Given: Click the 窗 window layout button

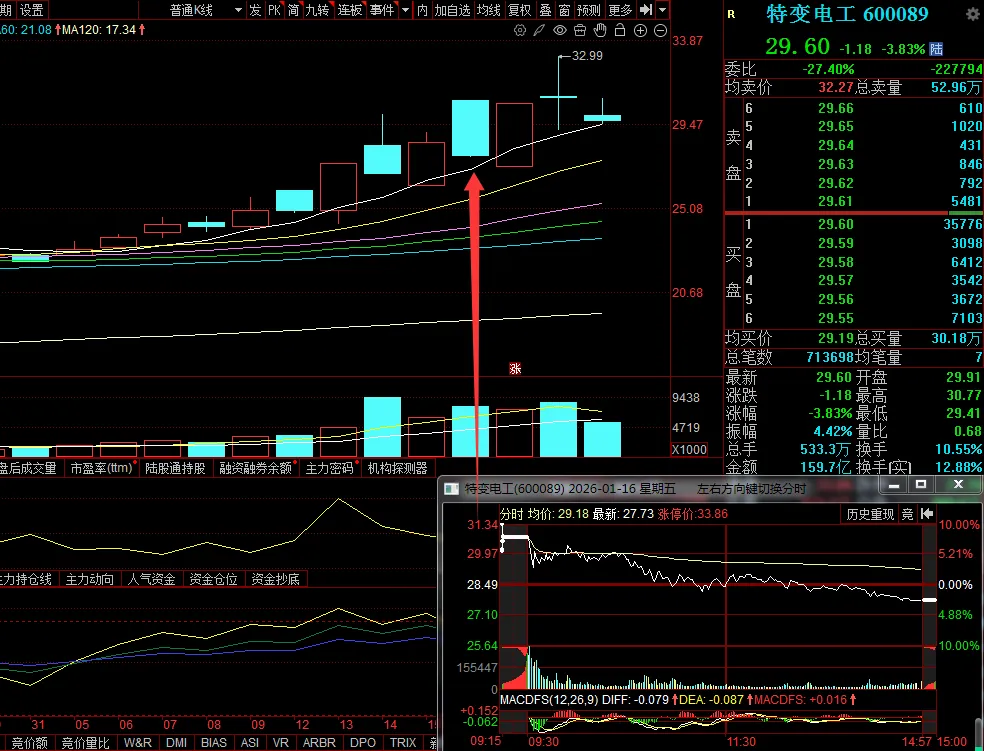Looking at the screenshot, I should coord(564,9).
